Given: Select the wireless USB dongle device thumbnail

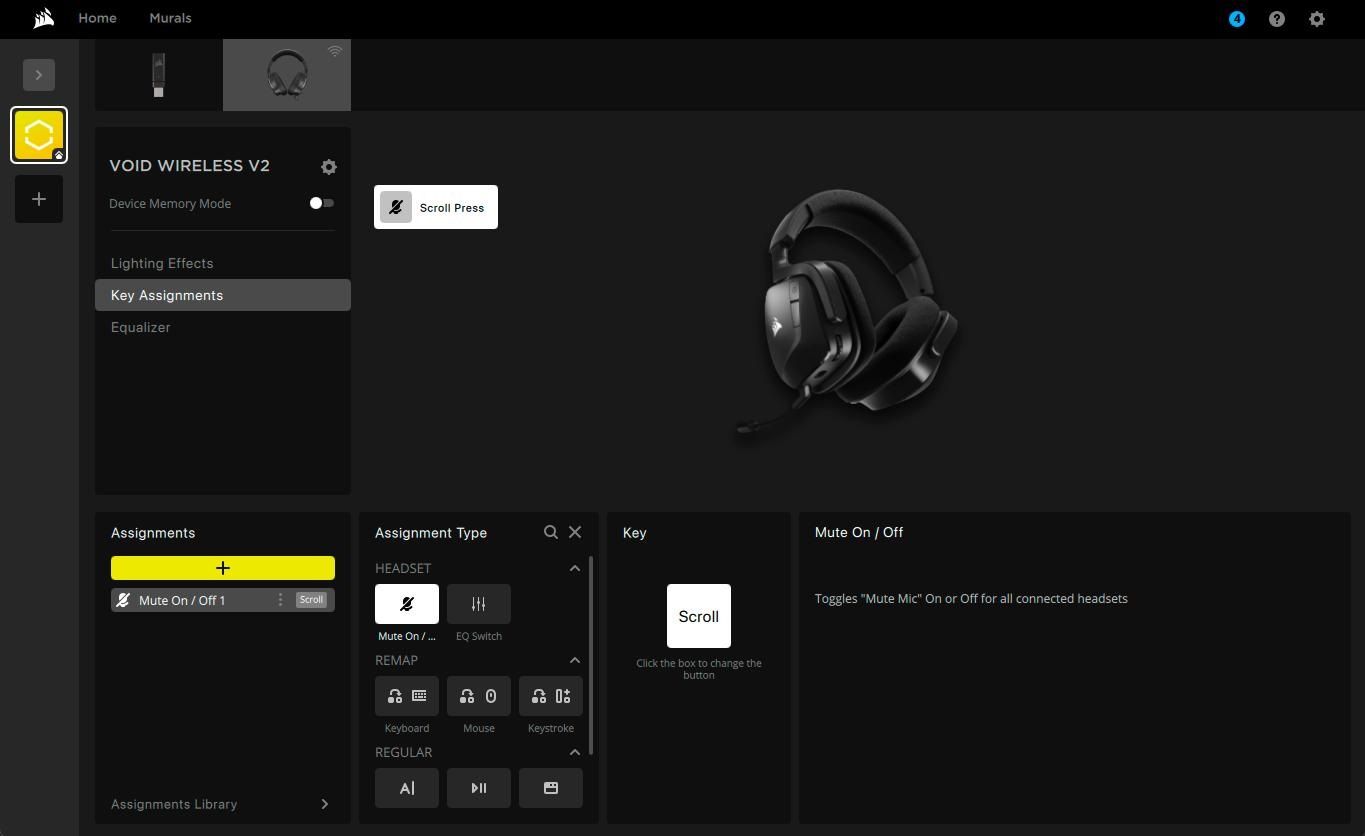Looking at the screenshot, I should pyautogui.click(x=159, y=75).
